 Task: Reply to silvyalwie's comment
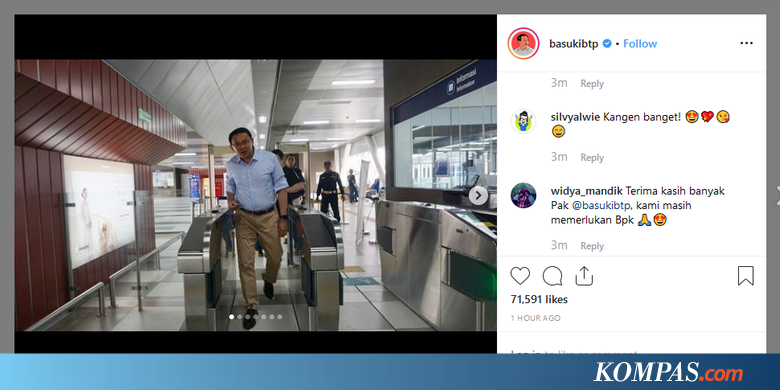[x=592, y=157]
